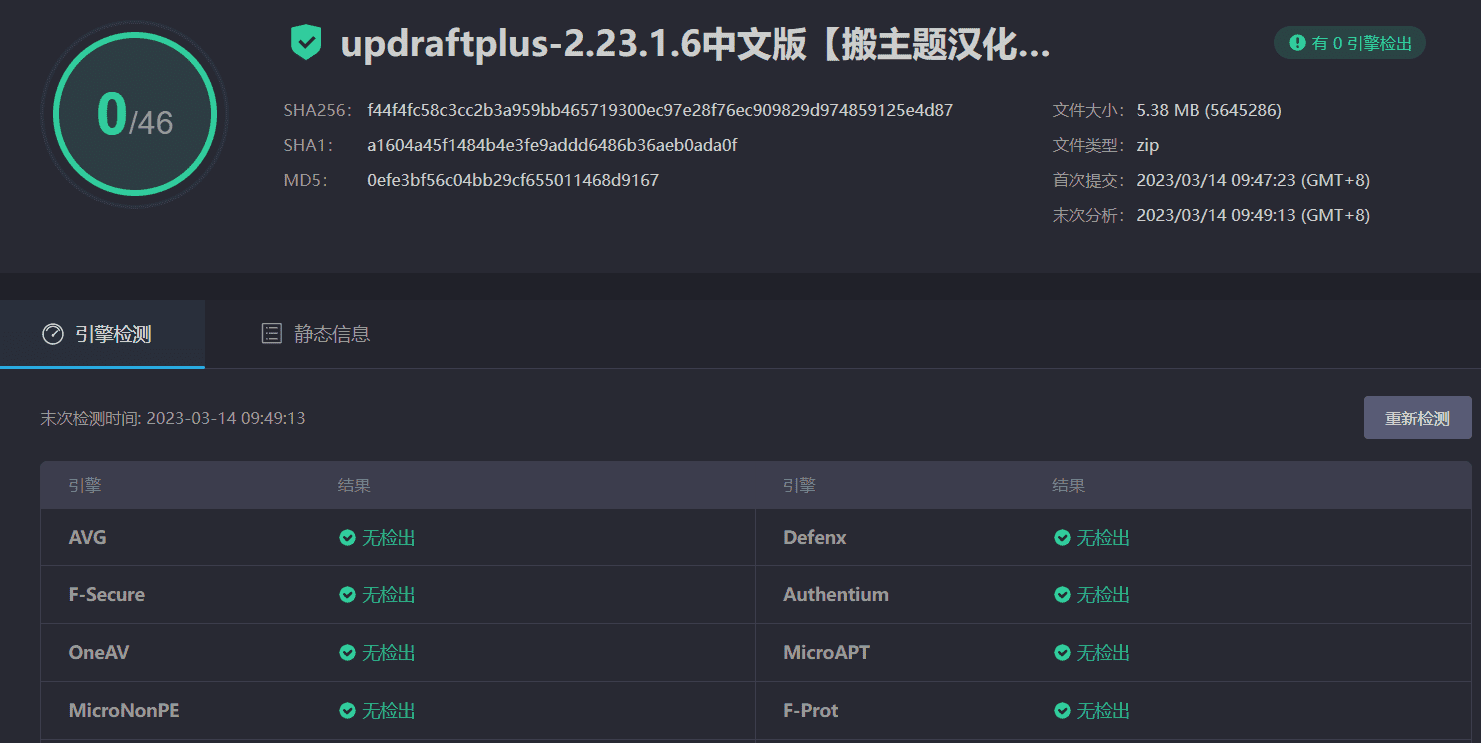The height and width of the screenshot is (743, 1481).
Task: Click the MicroNonPE row green check icon
Action: (347, 711)
